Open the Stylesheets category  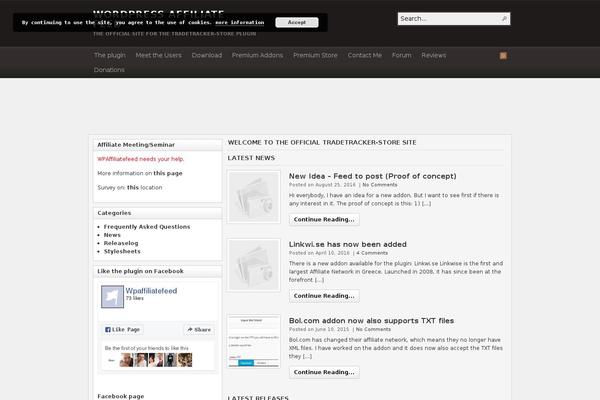point(122,251)
